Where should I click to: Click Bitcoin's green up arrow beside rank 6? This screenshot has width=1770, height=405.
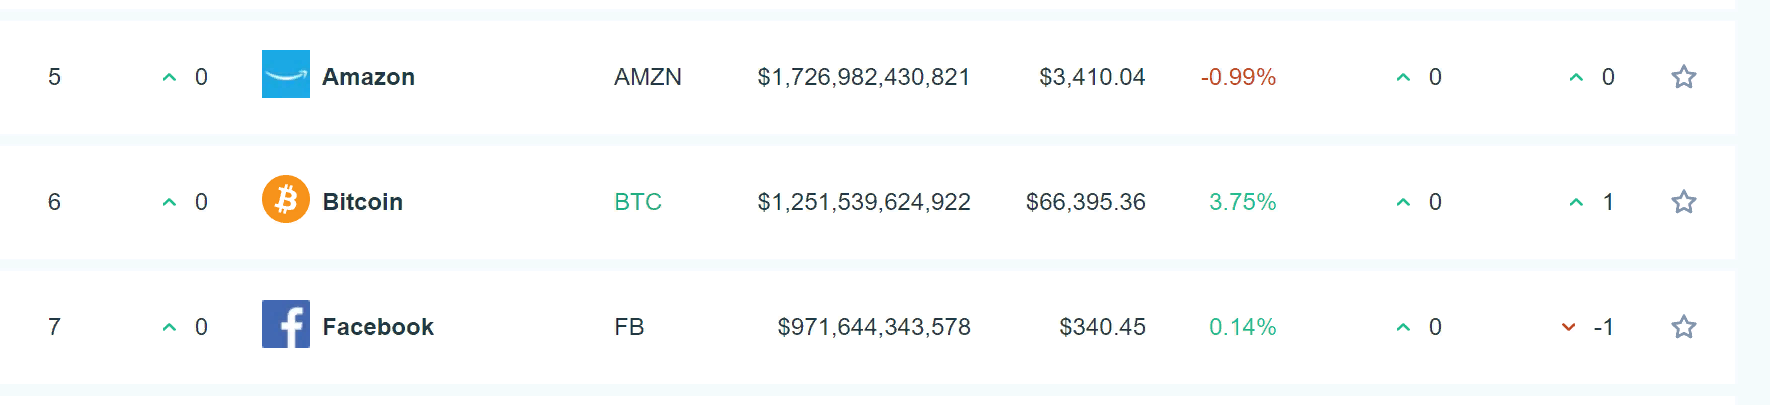169,202
